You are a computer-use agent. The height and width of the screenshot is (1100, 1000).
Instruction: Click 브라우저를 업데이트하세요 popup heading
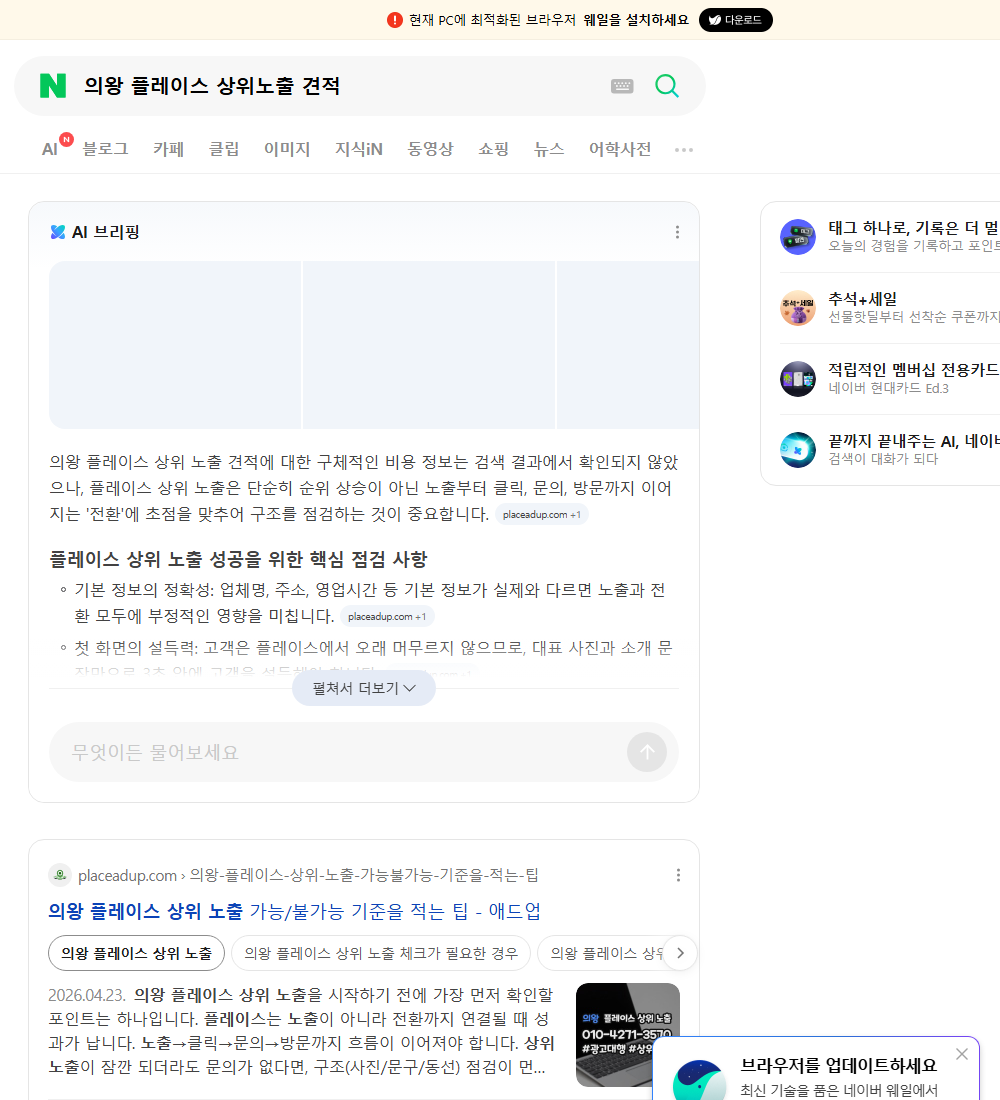tap(839, 1066)
